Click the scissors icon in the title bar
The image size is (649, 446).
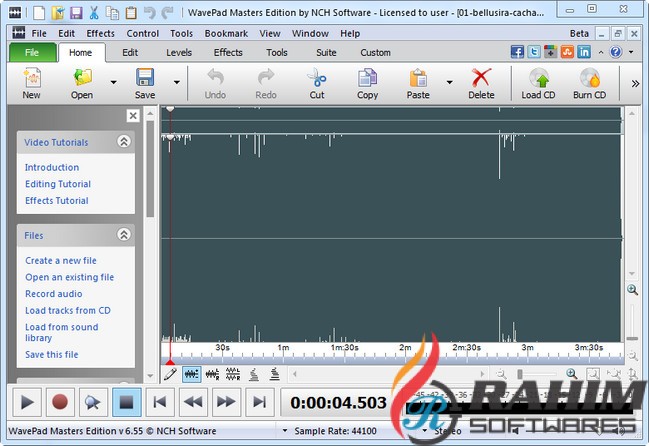94,13
